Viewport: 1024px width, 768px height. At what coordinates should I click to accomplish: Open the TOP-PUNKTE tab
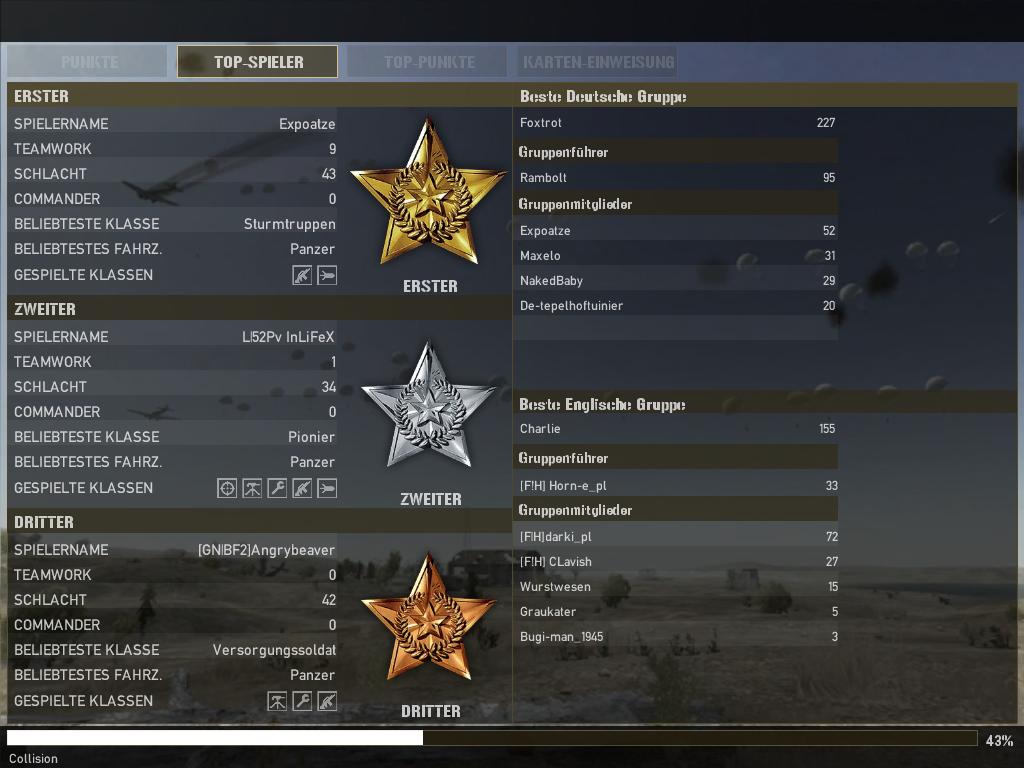pos(428,62)
